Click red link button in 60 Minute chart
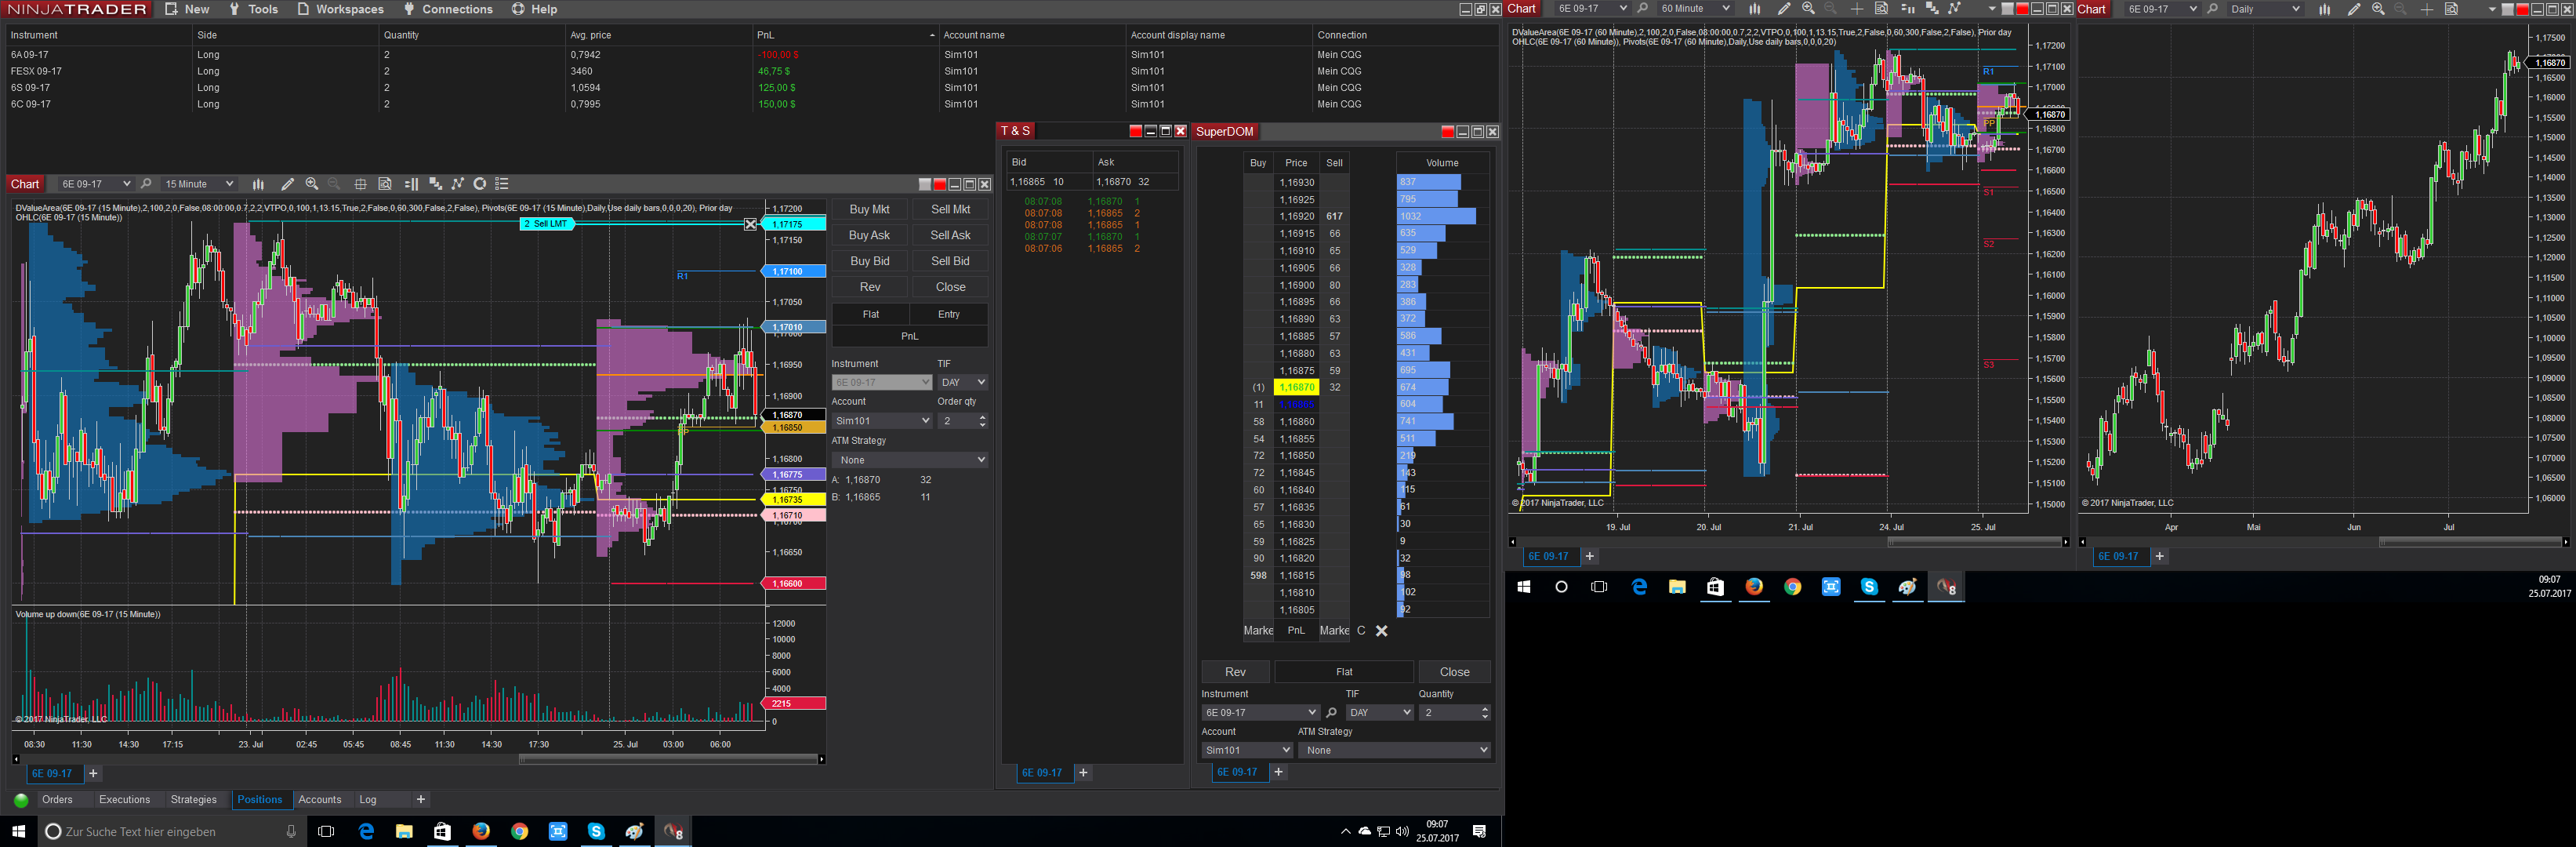 tap(2022, 9)
